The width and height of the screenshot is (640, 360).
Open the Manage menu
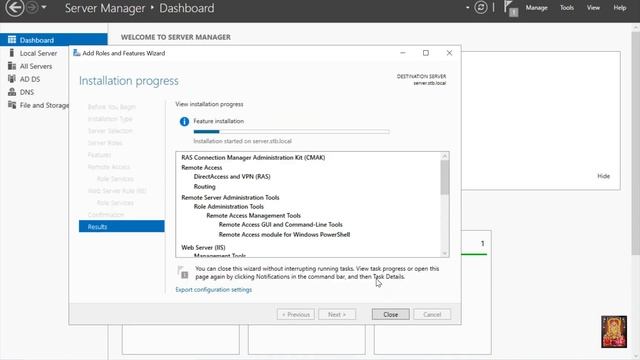(536, 8)
